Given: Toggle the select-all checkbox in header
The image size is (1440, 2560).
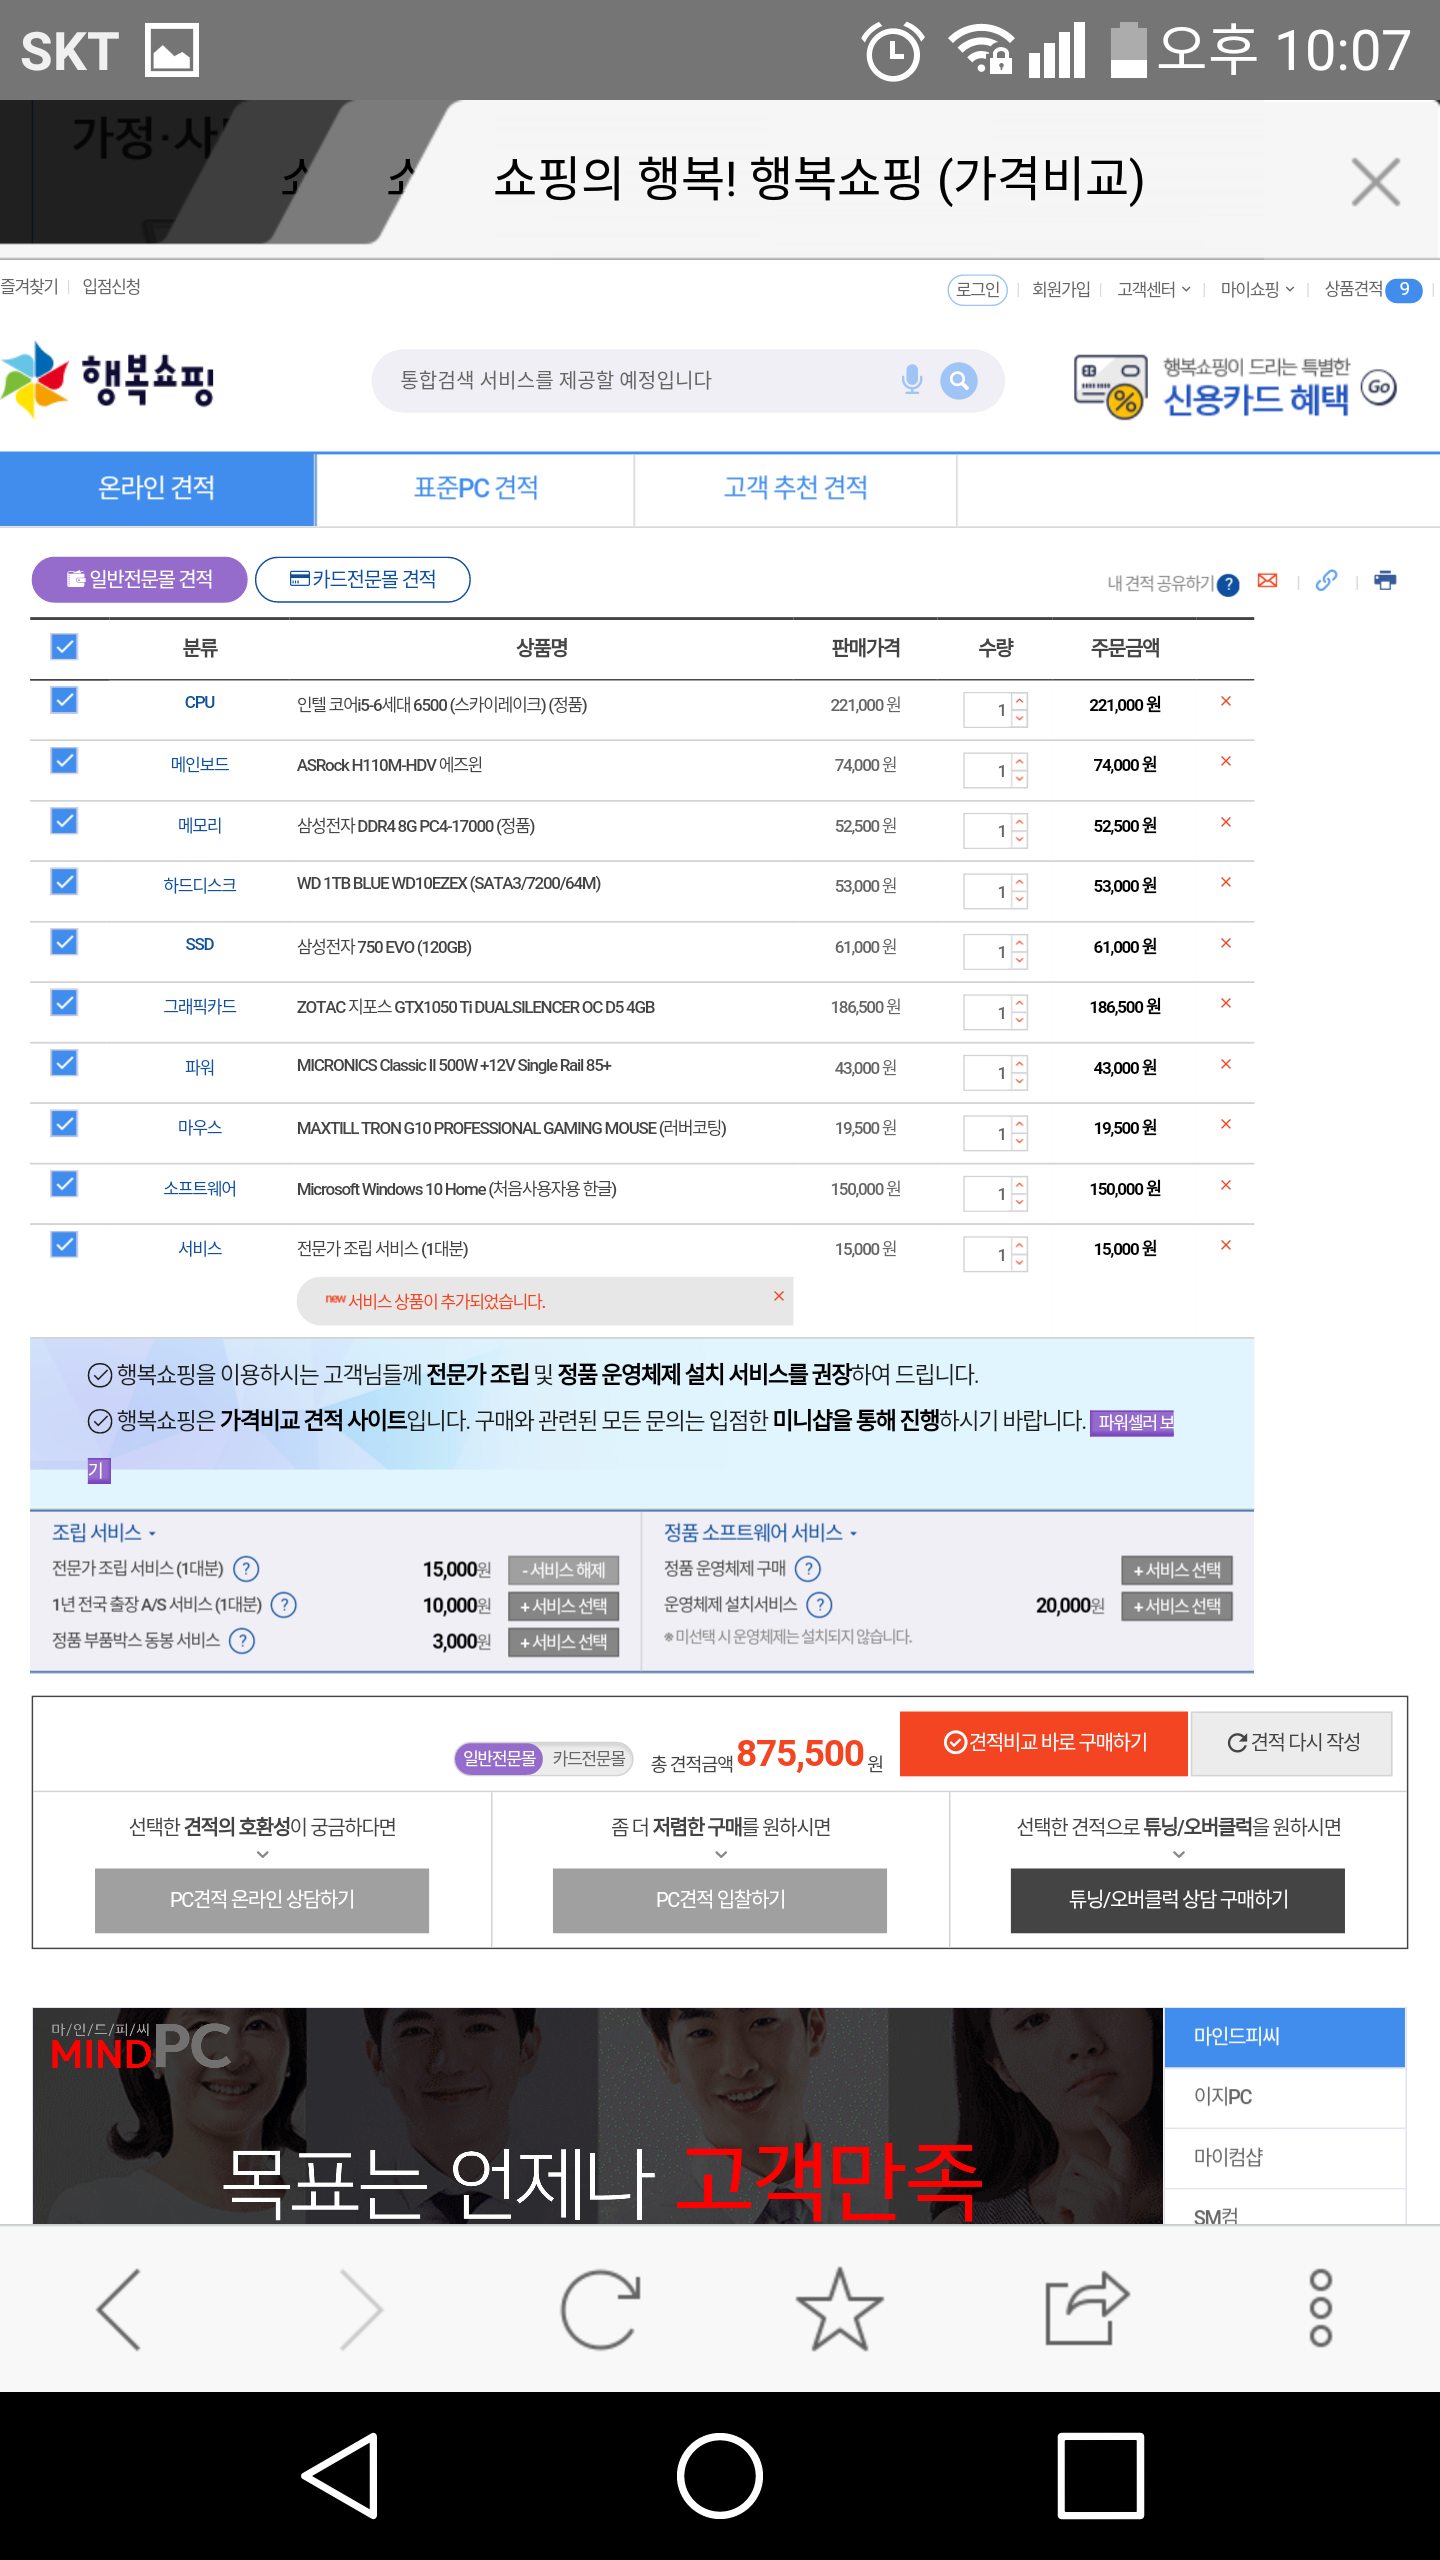Looking at the screenshot, I should click(x=65, y=647).
